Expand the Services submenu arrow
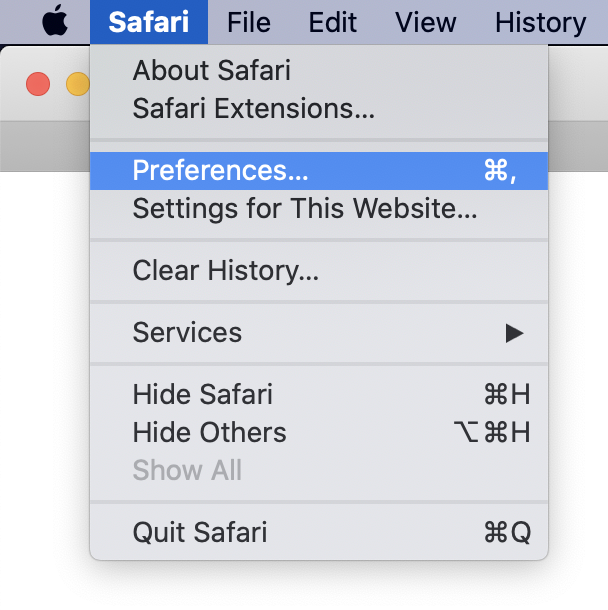This screenshot has height=610, width=608. (514, 333)
